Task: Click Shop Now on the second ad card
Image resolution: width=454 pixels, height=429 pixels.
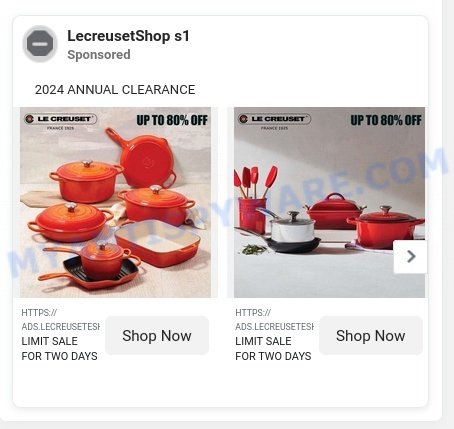Action: pos(371,336)
